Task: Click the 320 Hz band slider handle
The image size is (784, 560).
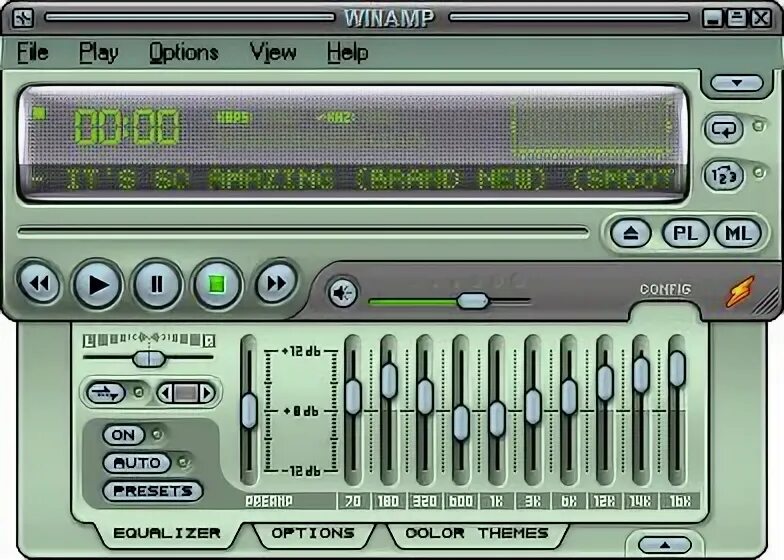Action: pyautogui.click(x=425, y=397)
